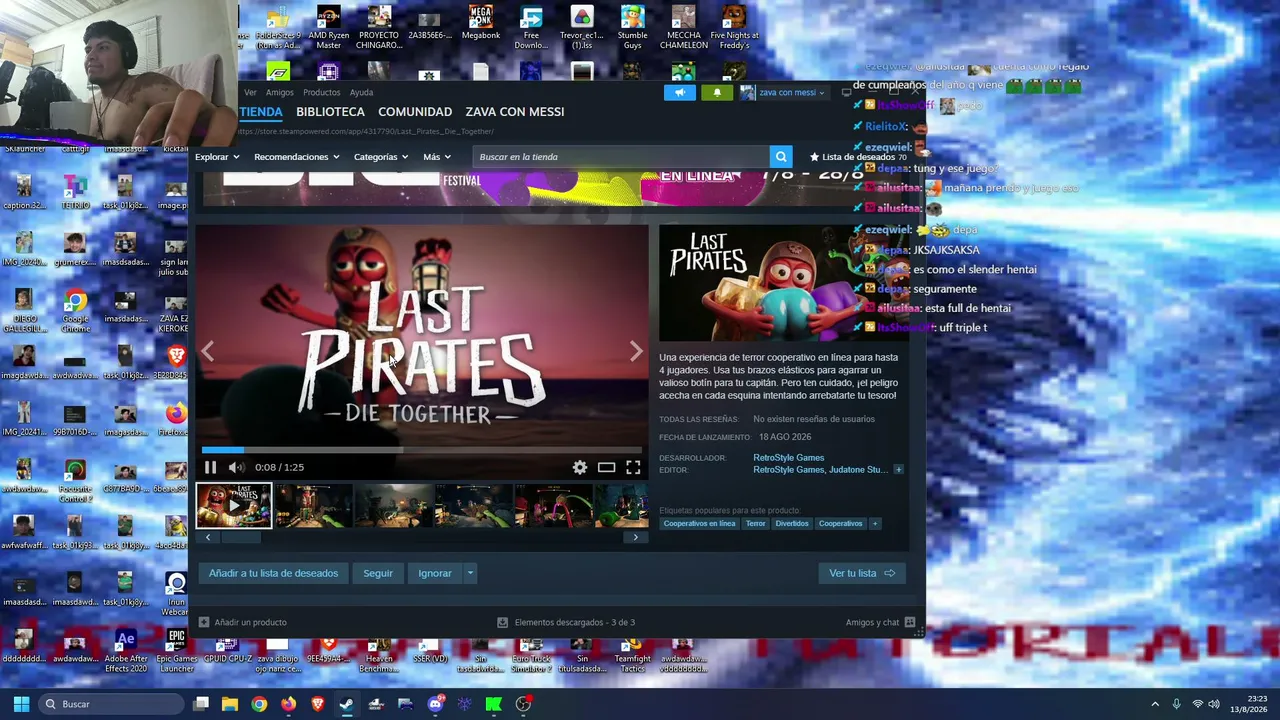1280x720 pixels.
Task: Select the trailer thumbnail with play icon
Action: click(x=233, y=505)
